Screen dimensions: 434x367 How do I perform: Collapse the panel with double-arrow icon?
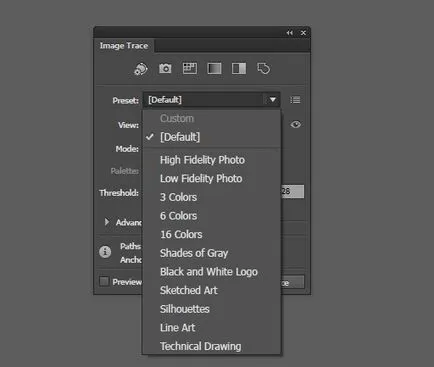290,33
